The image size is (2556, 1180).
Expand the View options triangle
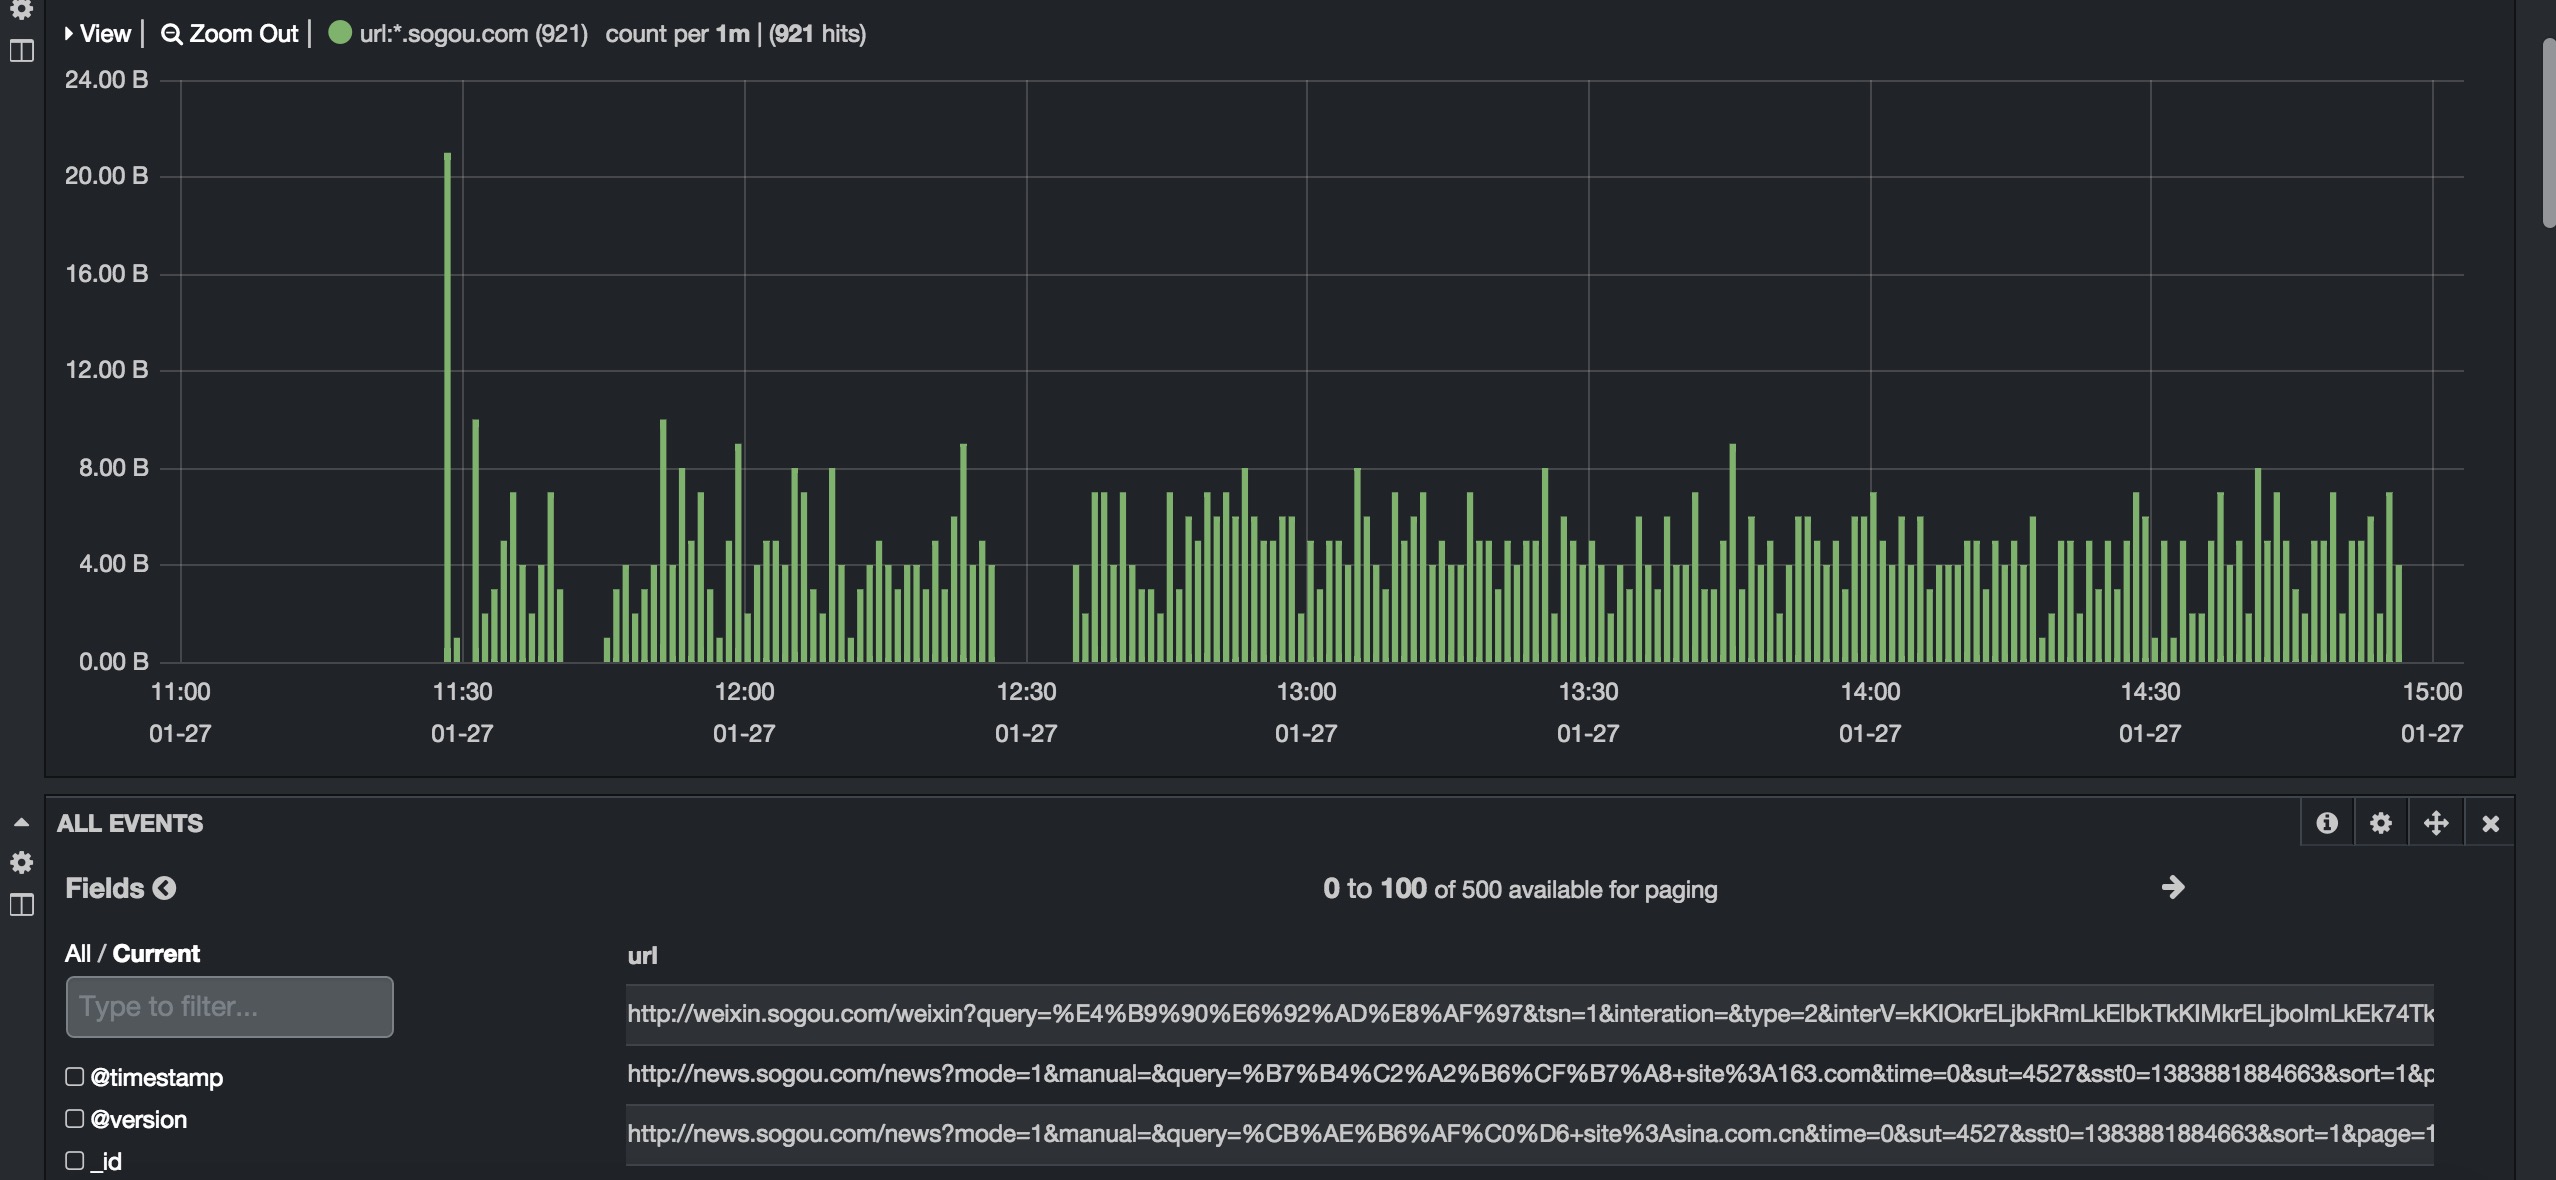click(69, 34)
